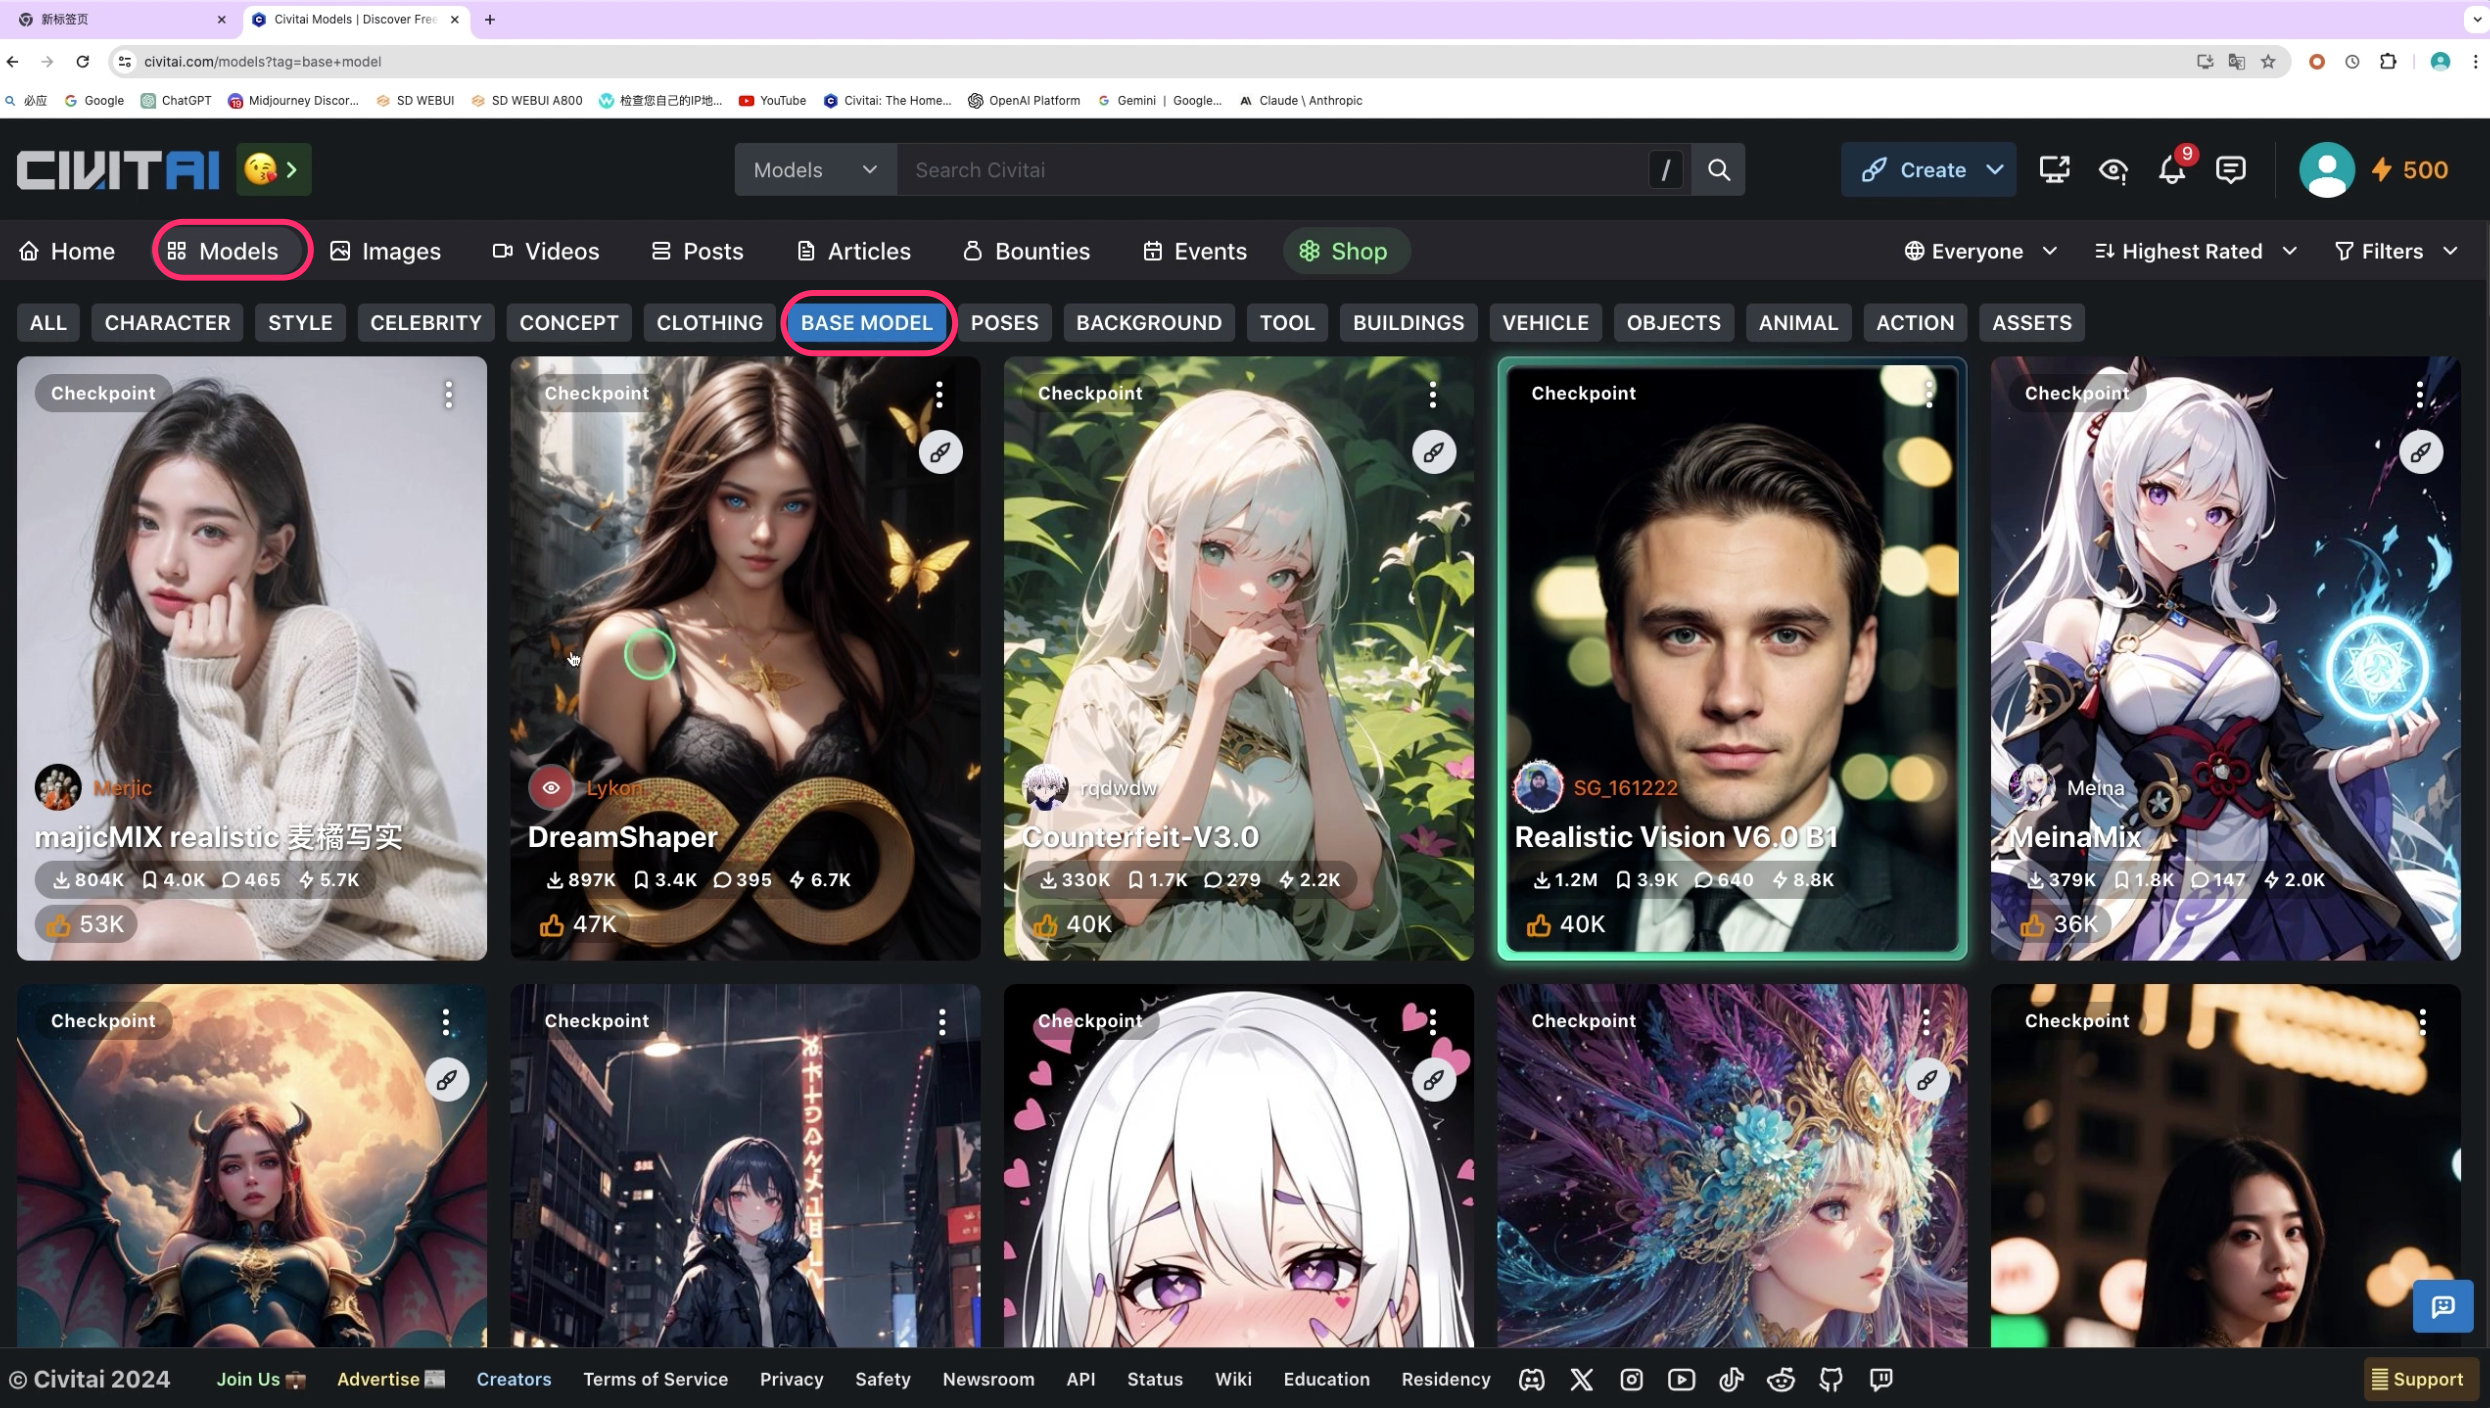Open the GitHub footer icon

[1831, 1380]
